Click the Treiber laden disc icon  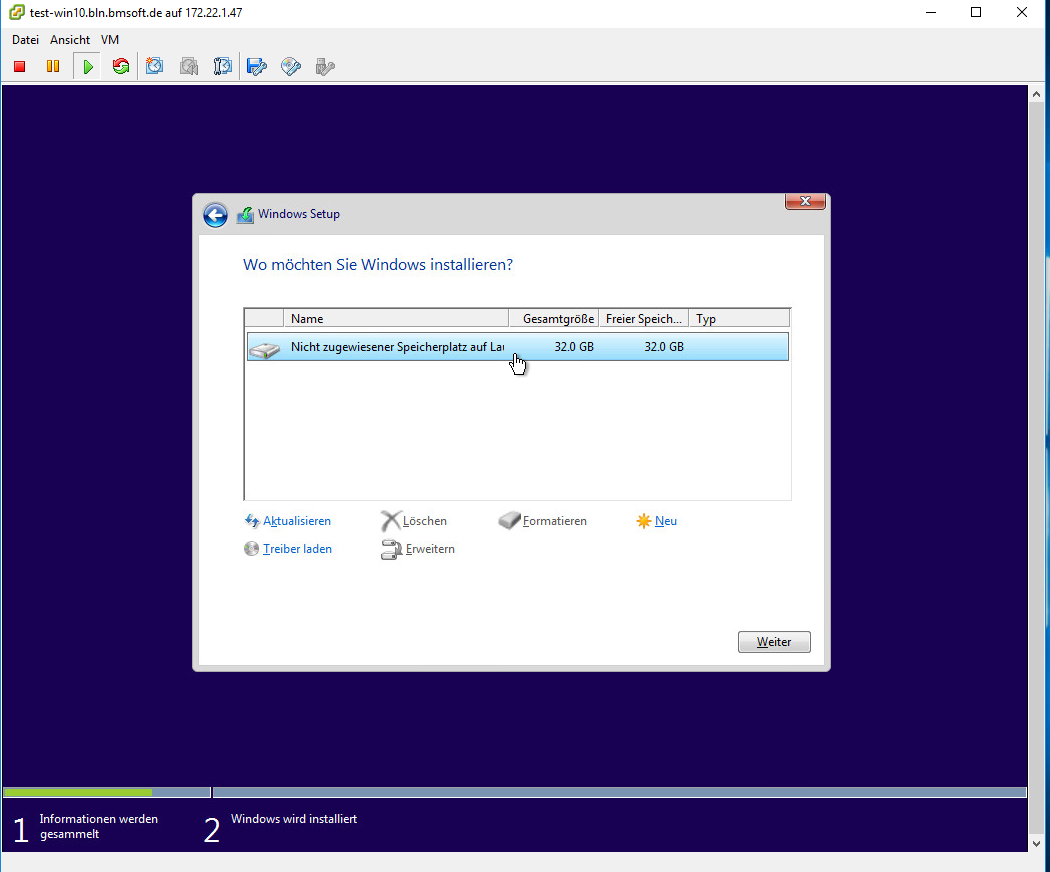click(x=251, y=549)
